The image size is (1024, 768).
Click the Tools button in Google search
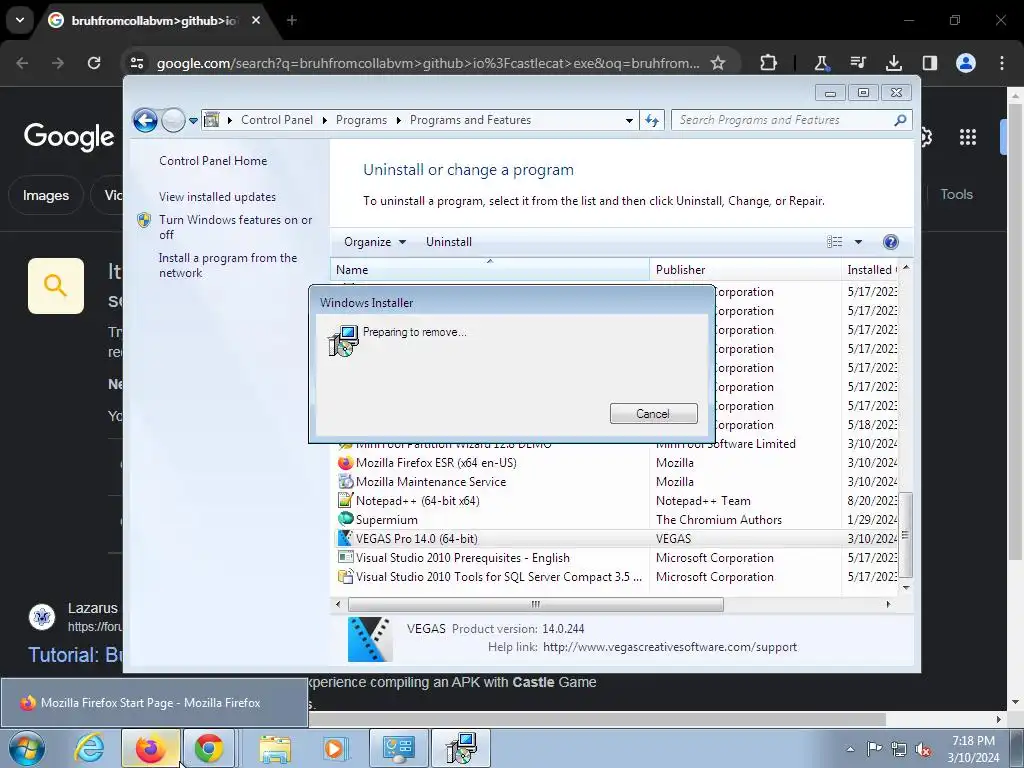[x=956, y=194]
